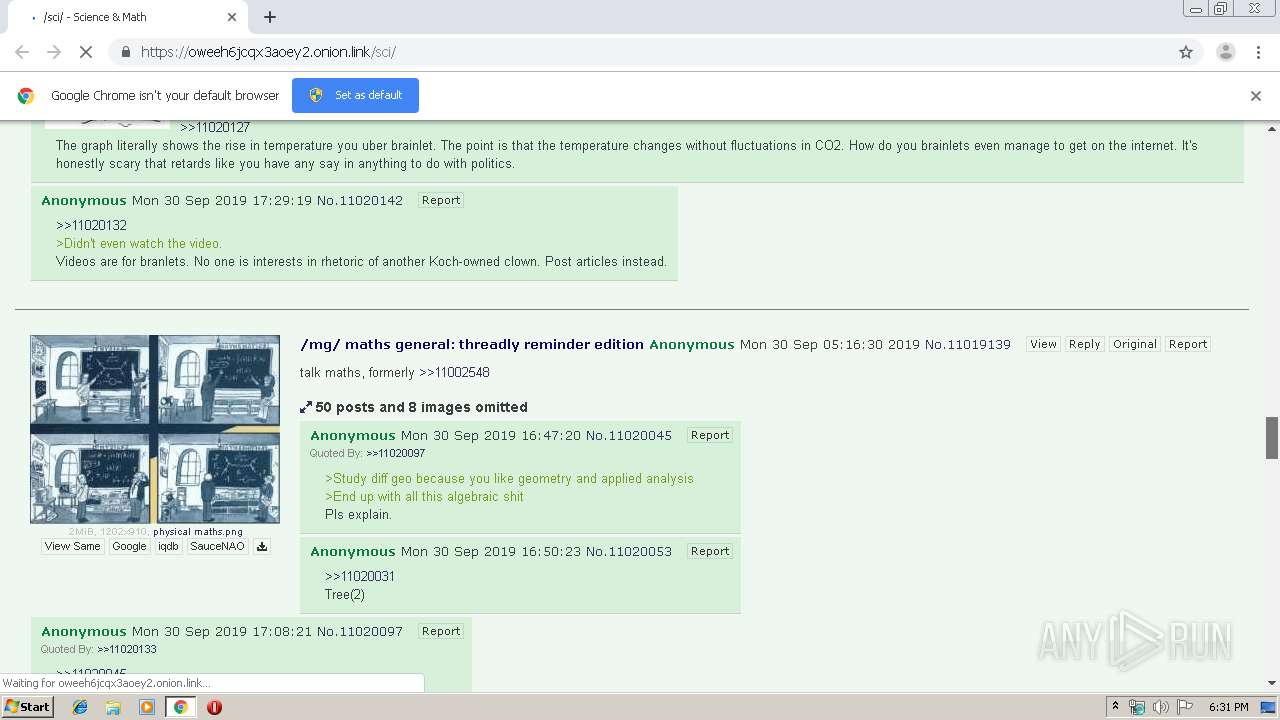1280x720 pixels.
Task: Click the address bar URL field
Action: [x=640, y=52]
